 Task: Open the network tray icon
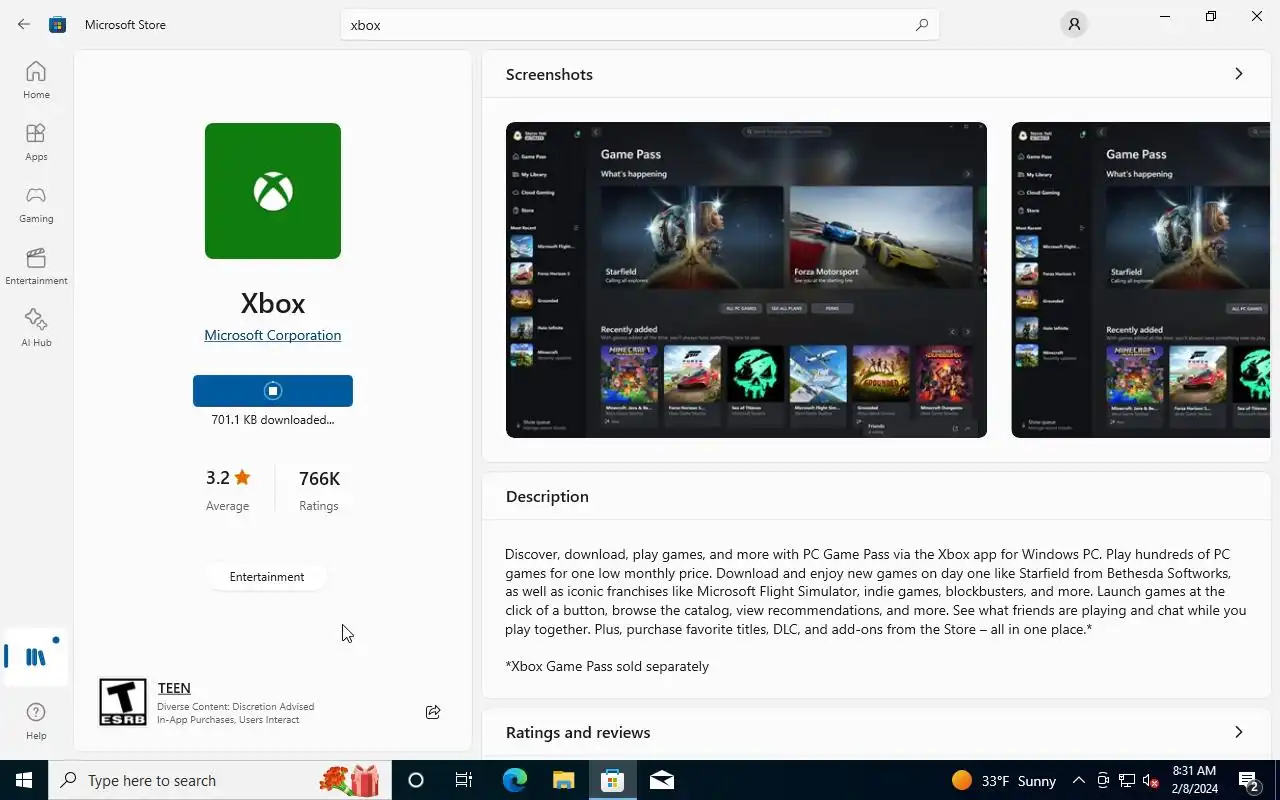(1127, 780)
